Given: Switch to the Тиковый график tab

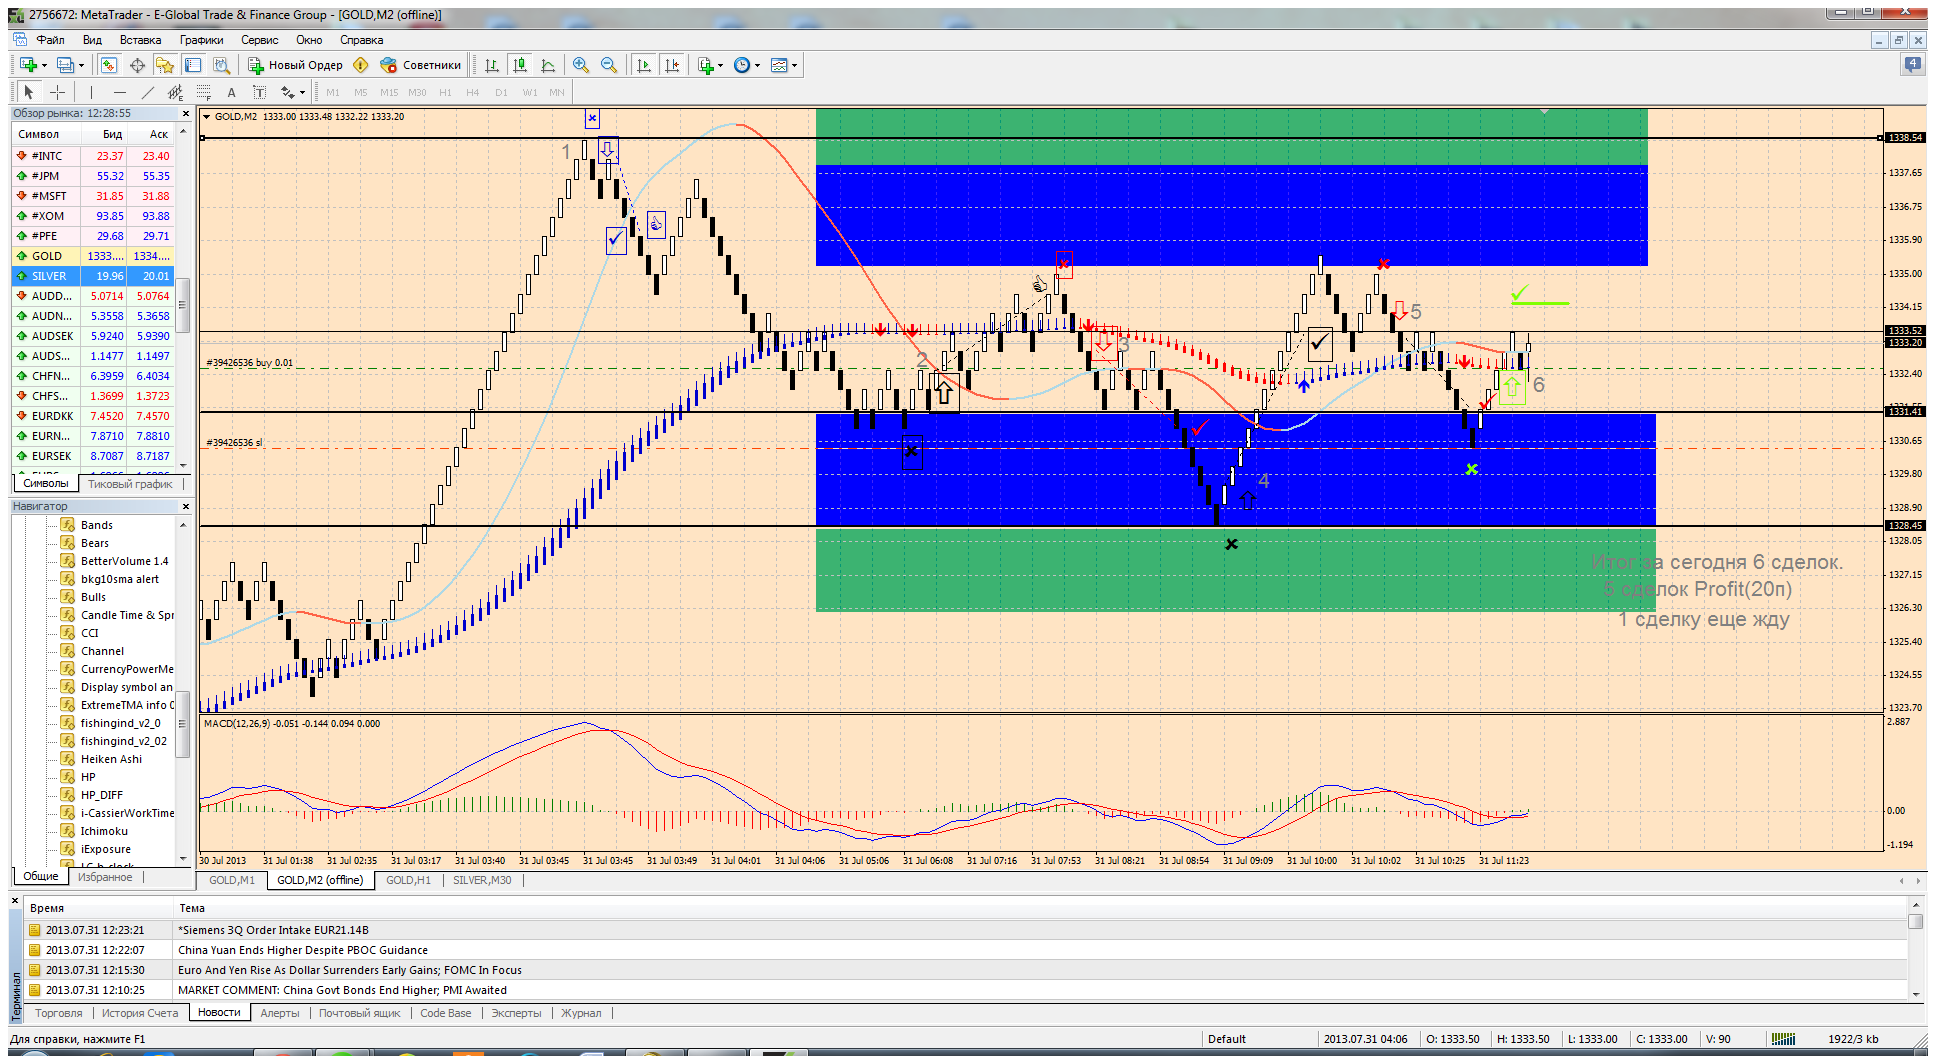Looking at the screenshot, I should (x=130, y=484).
